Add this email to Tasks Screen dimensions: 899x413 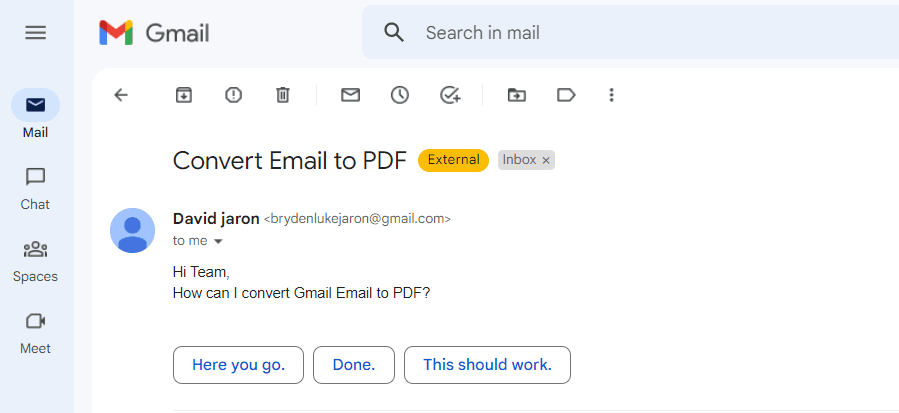[x=450, y=95]
